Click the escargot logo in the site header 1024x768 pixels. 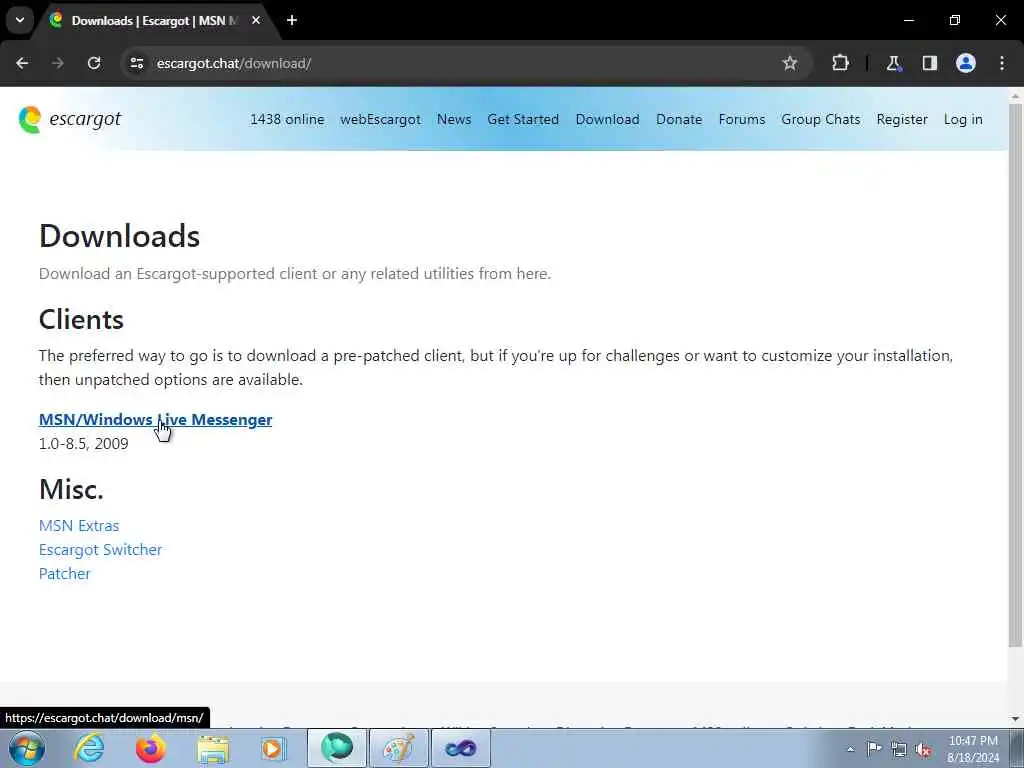70,120
